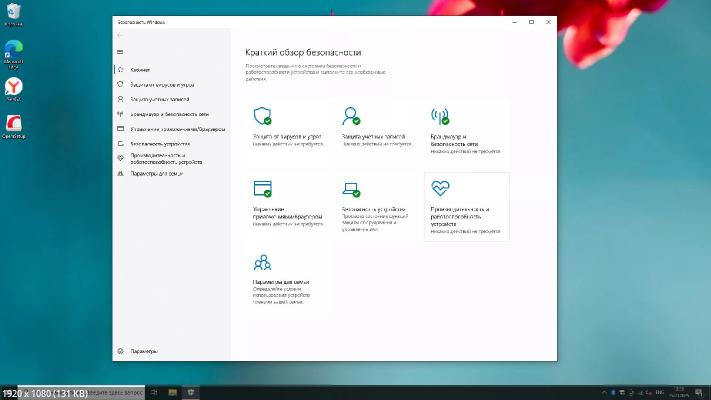
Task: Click the person Account protection card
Action: click(377, 133)
